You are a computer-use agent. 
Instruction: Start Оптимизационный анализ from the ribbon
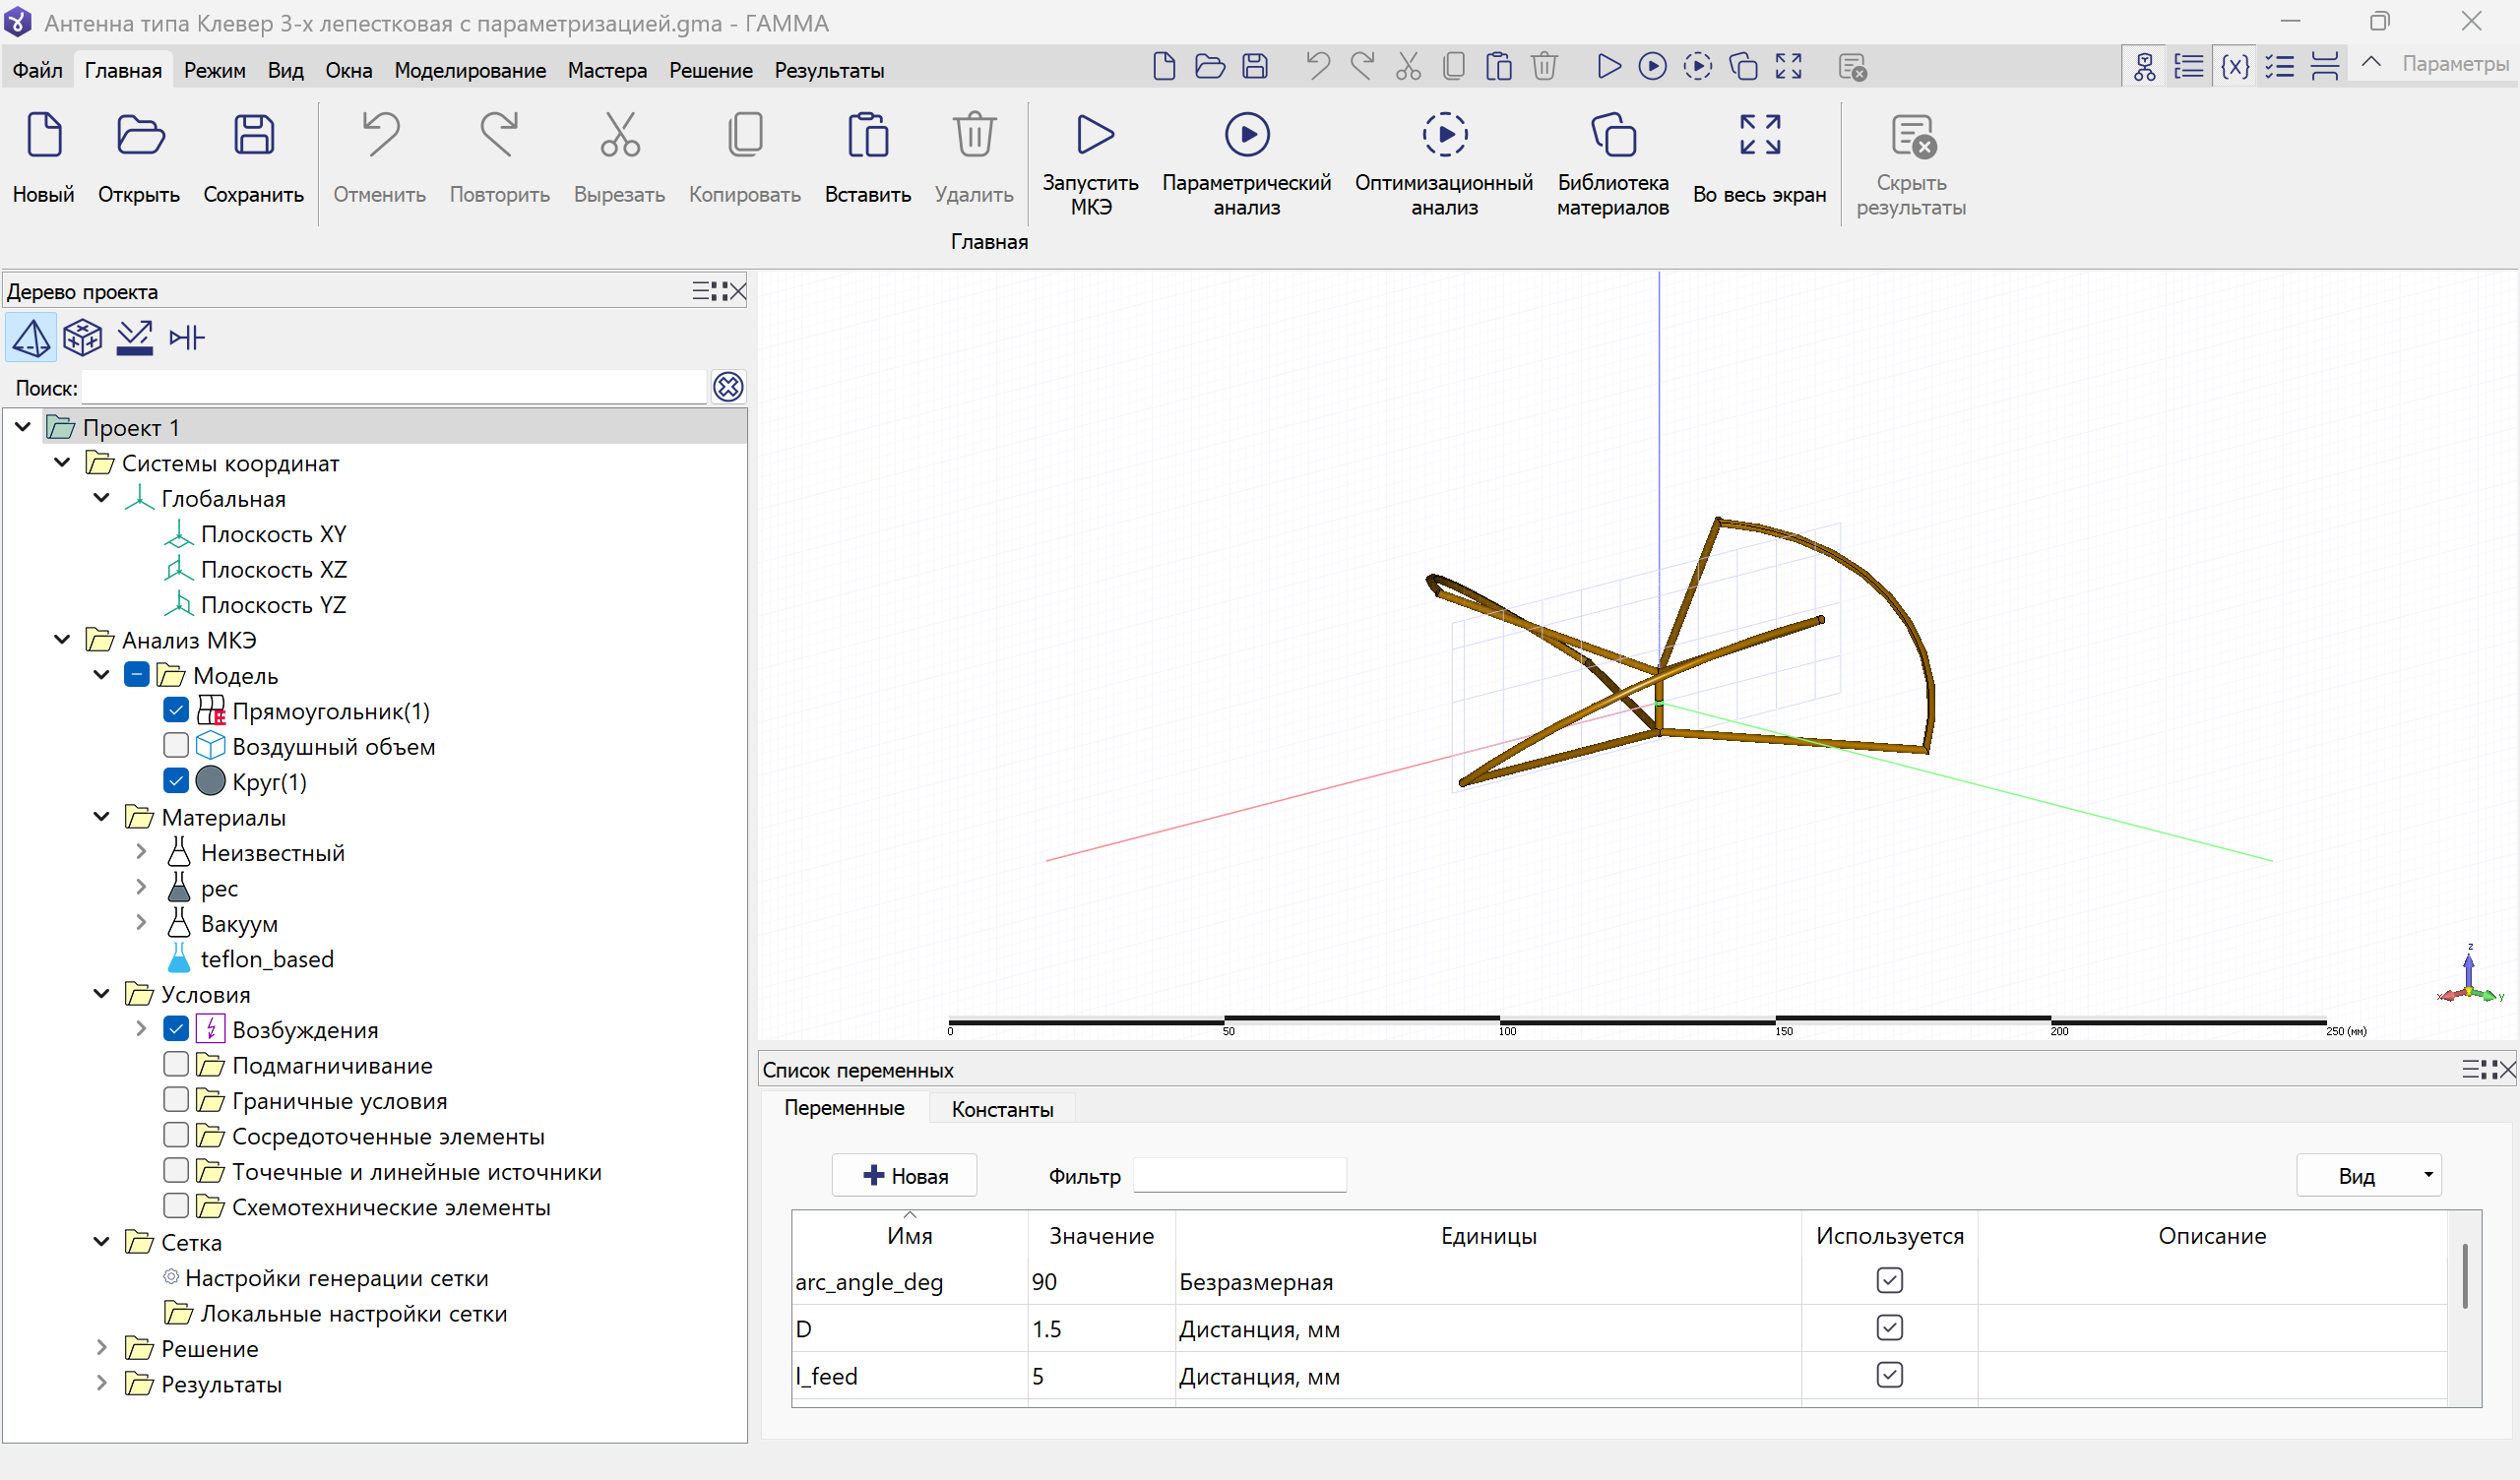click(x=1443, y=136)
